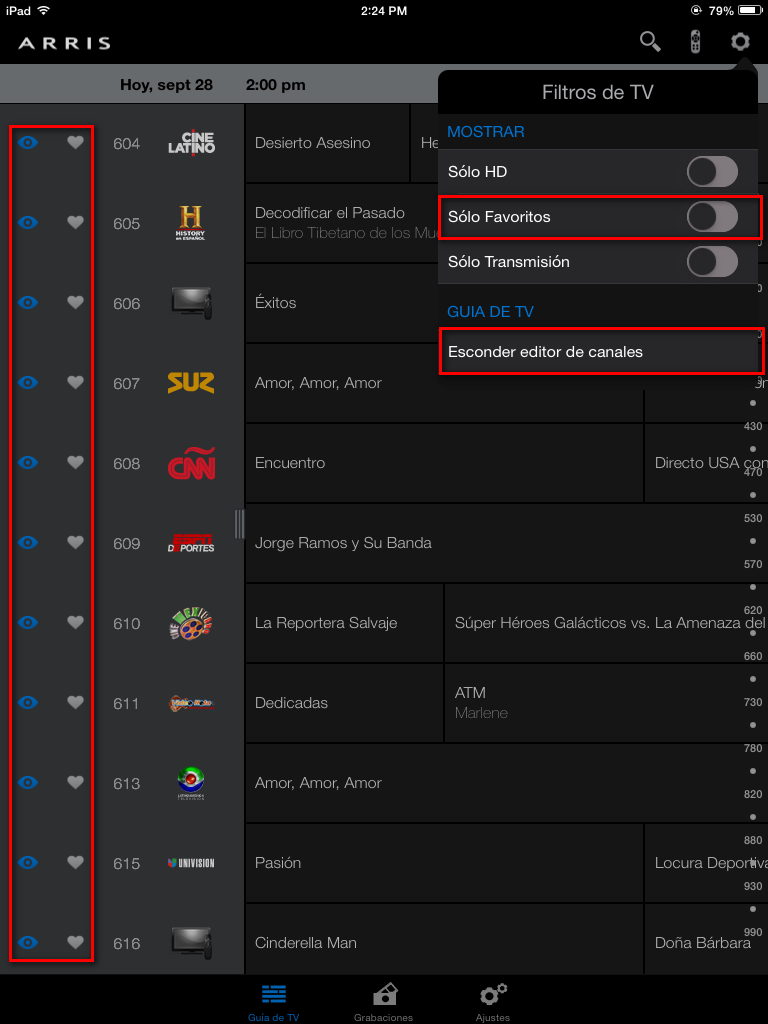Choose Esconder editor de canales
This screenshot has width=768, height=1024.
pos(600,352)
